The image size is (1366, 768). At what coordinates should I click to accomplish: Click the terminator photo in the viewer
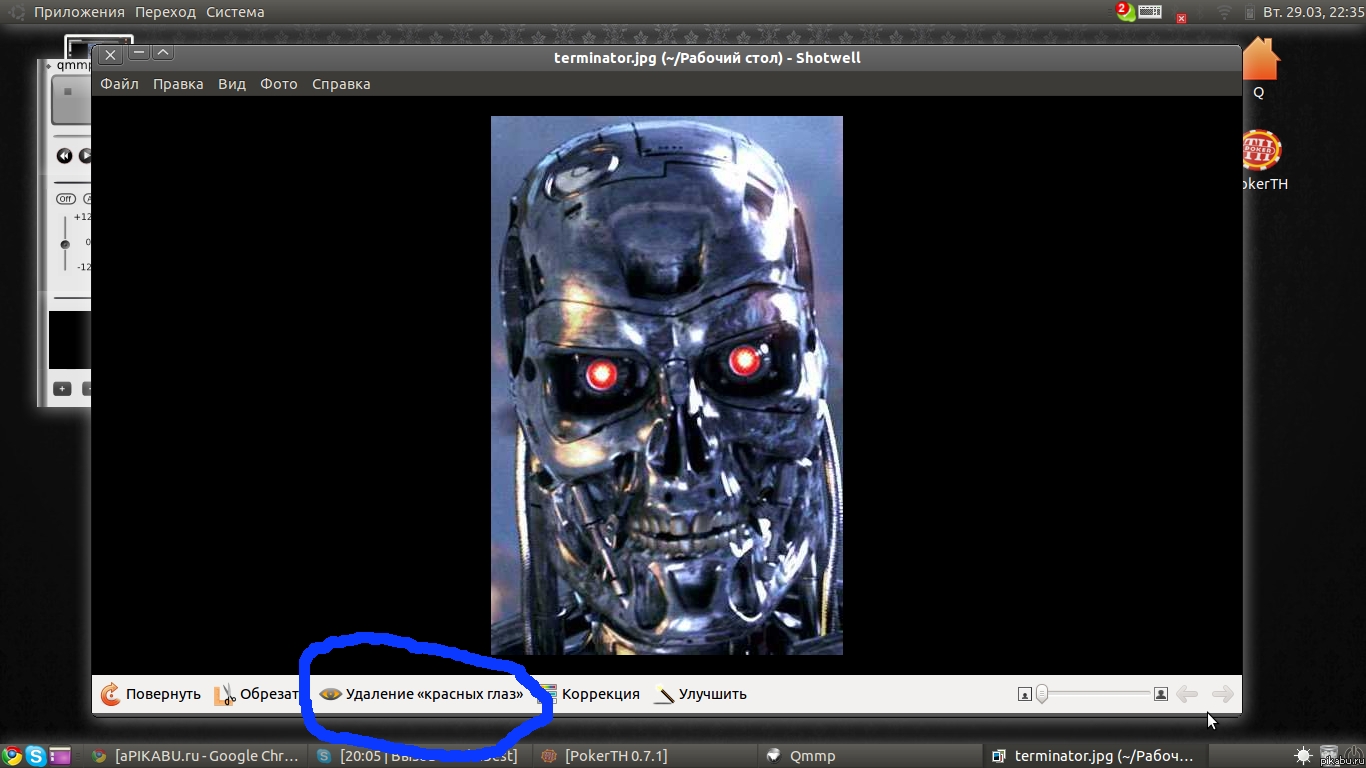tap(667, 385)
